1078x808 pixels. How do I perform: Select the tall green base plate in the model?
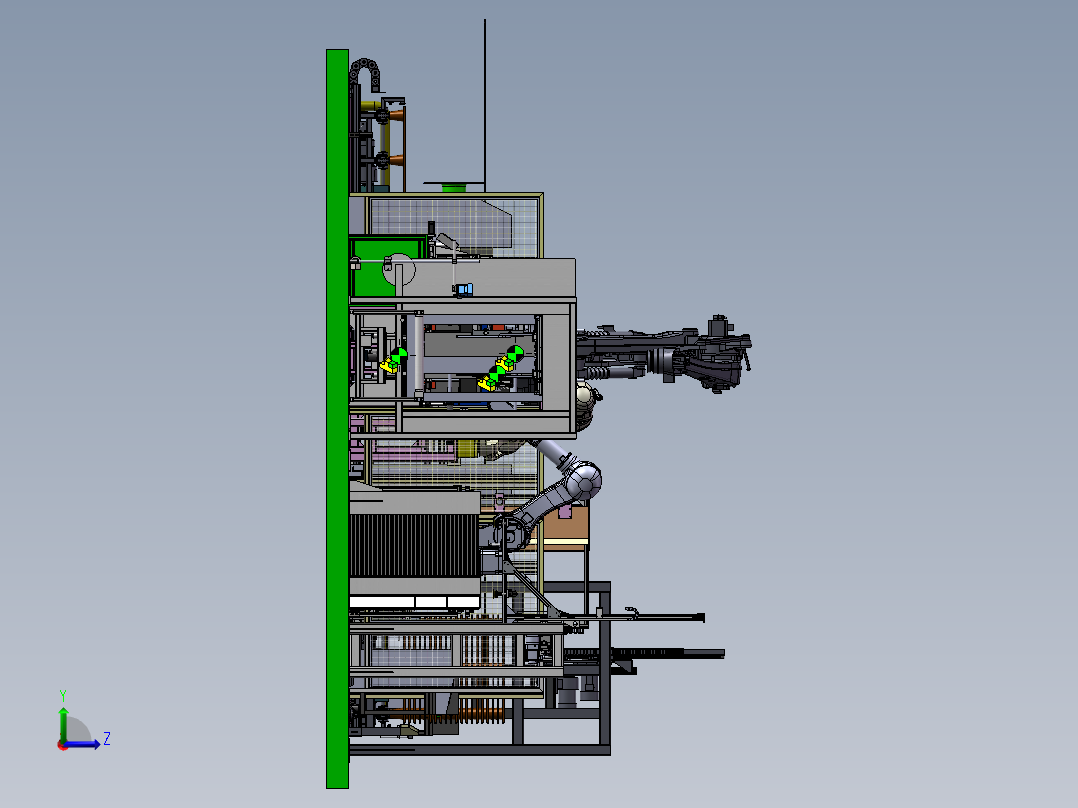coord(338,418)
